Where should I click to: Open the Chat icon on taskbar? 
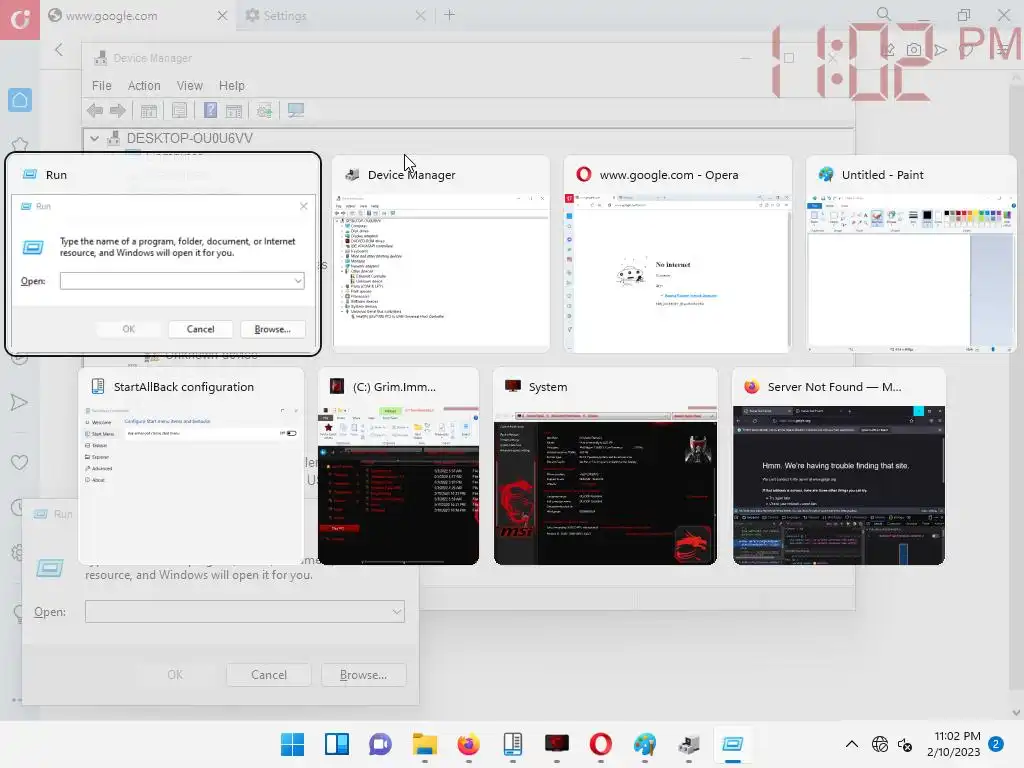380,744
